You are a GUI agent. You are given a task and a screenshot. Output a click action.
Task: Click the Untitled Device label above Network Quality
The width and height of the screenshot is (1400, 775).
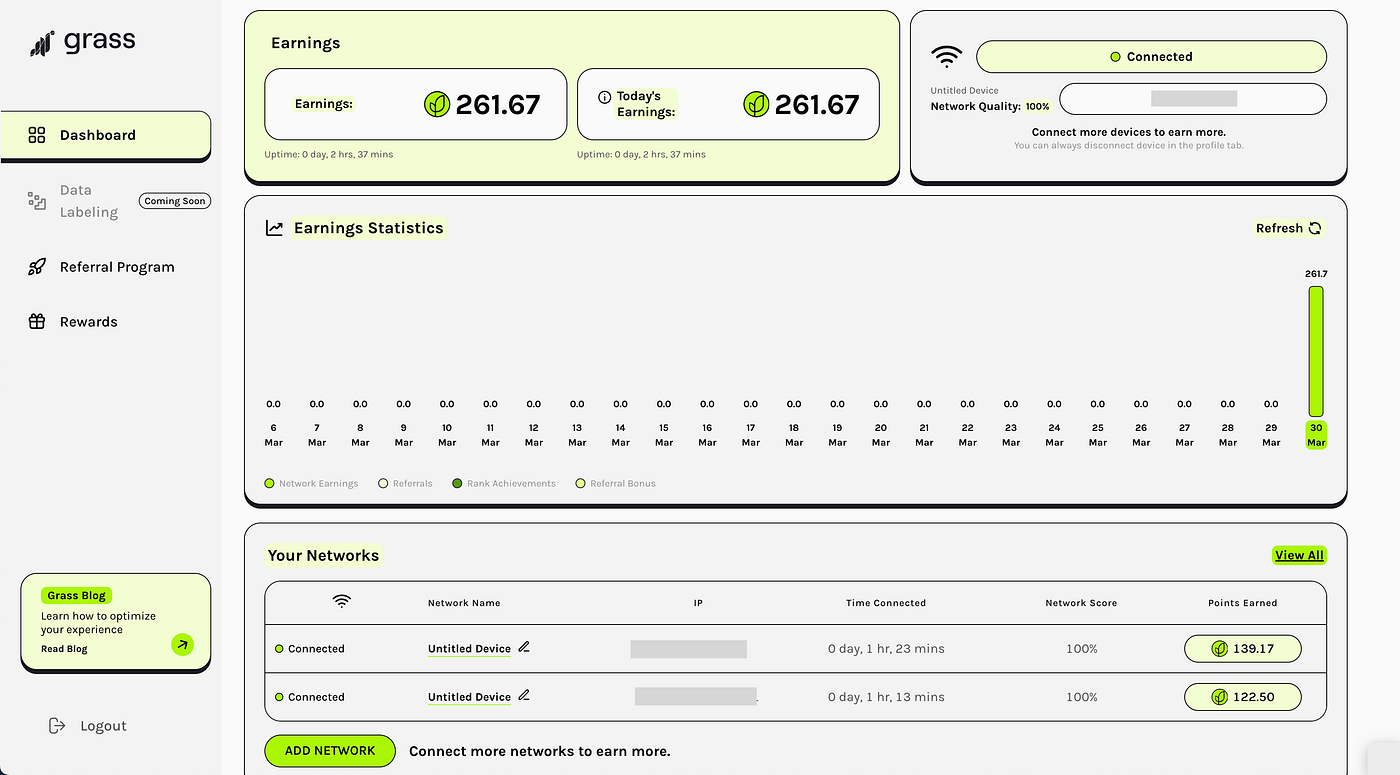pos(964,91)
